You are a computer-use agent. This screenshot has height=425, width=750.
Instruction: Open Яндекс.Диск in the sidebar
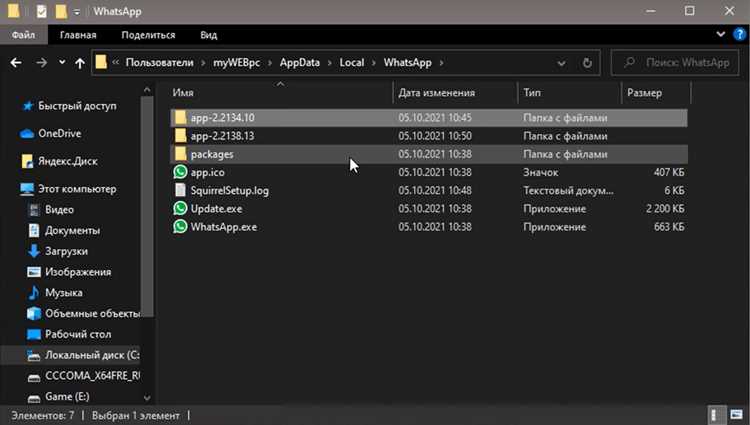(x=67, y=161)
